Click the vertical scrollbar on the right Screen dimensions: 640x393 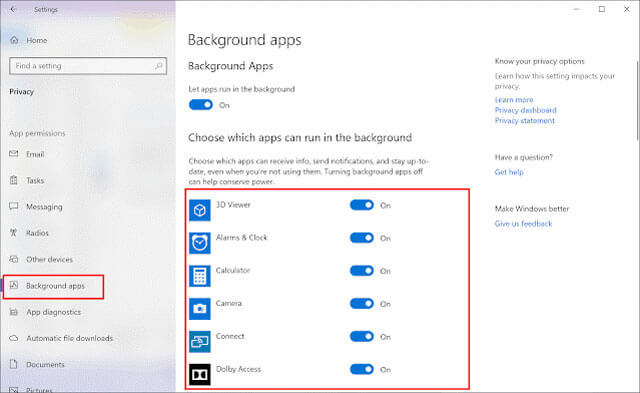point(638,100)
